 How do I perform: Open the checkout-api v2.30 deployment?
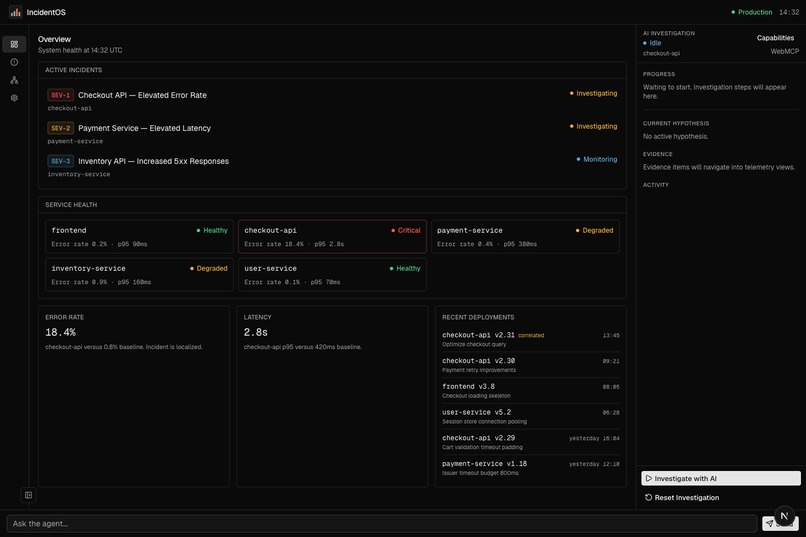tap(530, 365)
